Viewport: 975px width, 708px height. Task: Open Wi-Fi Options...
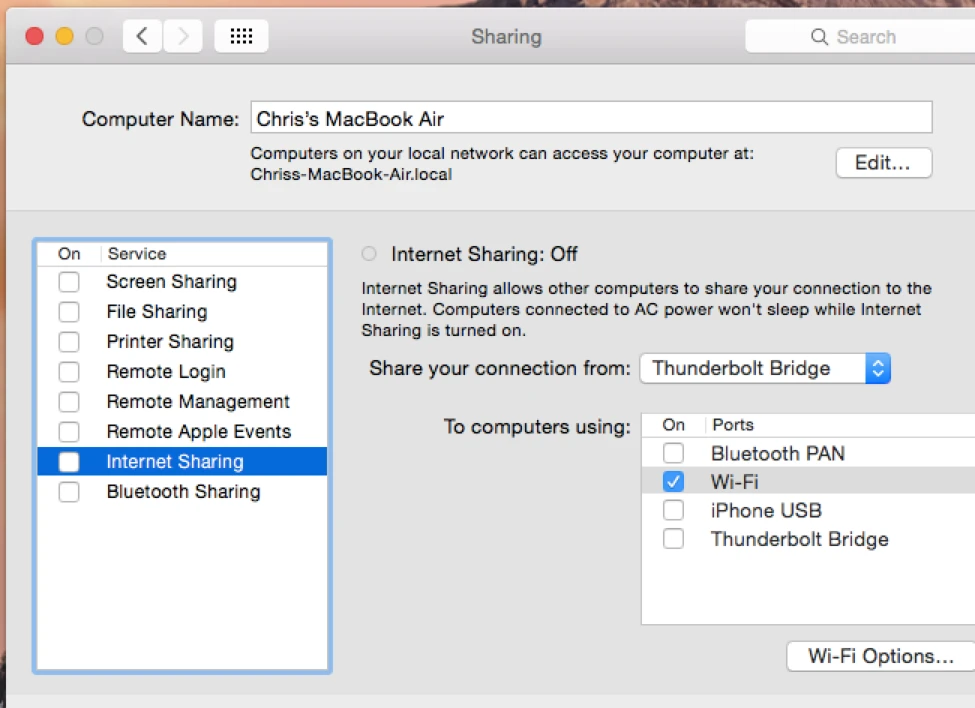tap(880, 656)
